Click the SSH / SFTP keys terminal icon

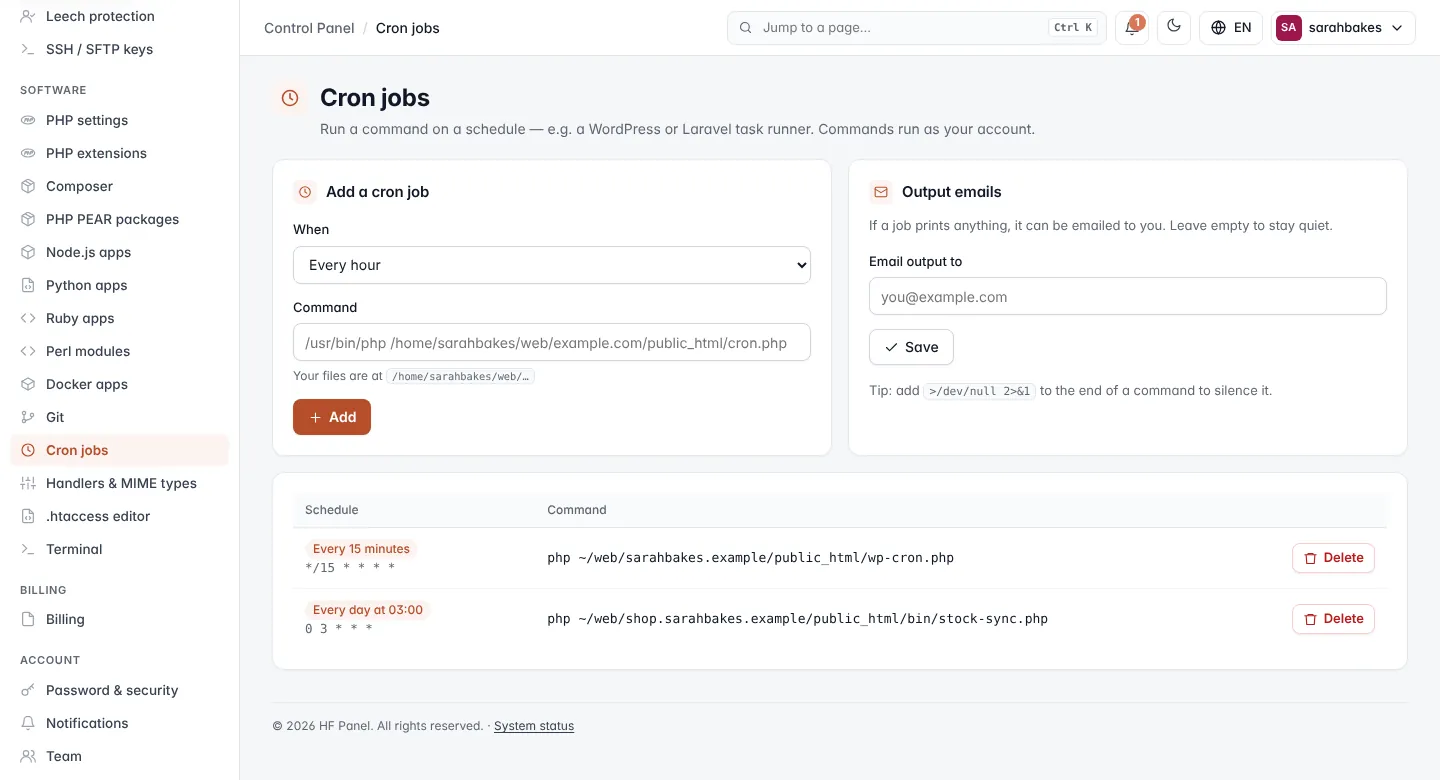click(x=28, y=49)
